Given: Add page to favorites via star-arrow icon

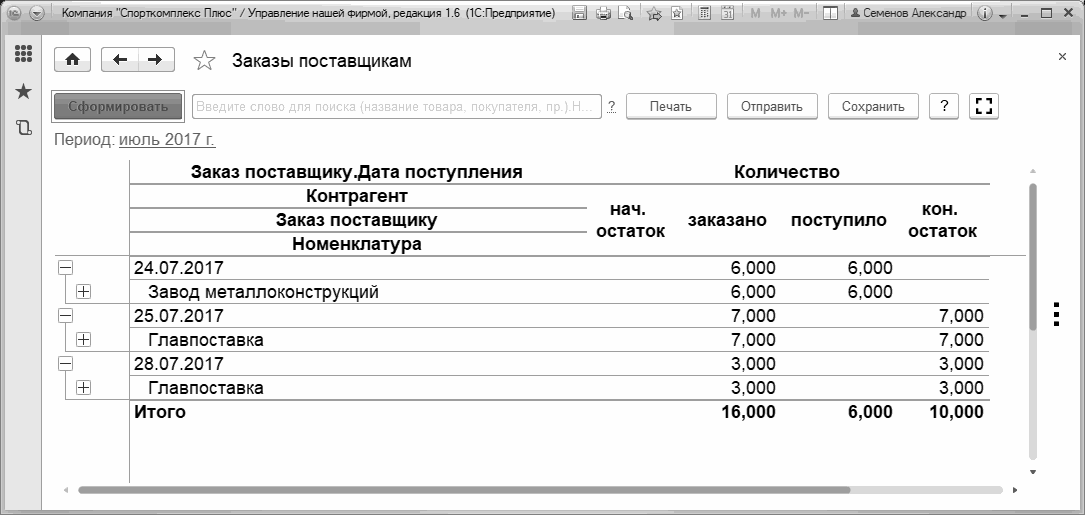Looking at the screenshot, I should 654,13.
